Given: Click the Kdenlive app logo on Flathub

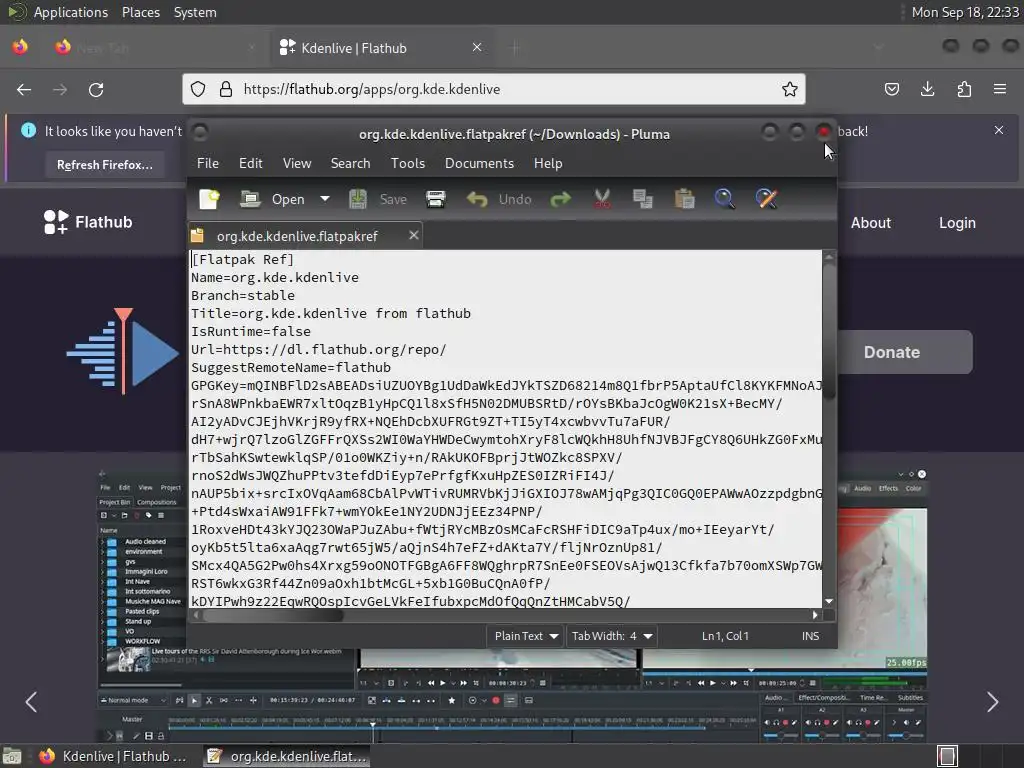Looking at the screenshot, I should point(123,351).
